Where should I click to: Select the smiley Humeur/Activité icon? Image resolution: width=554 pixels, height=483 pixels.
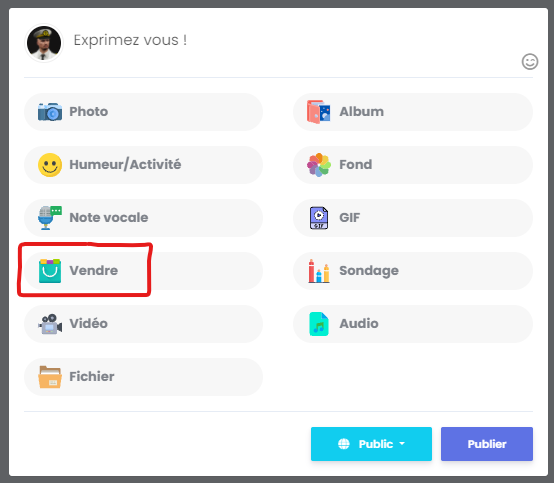[x=50, y=165]
